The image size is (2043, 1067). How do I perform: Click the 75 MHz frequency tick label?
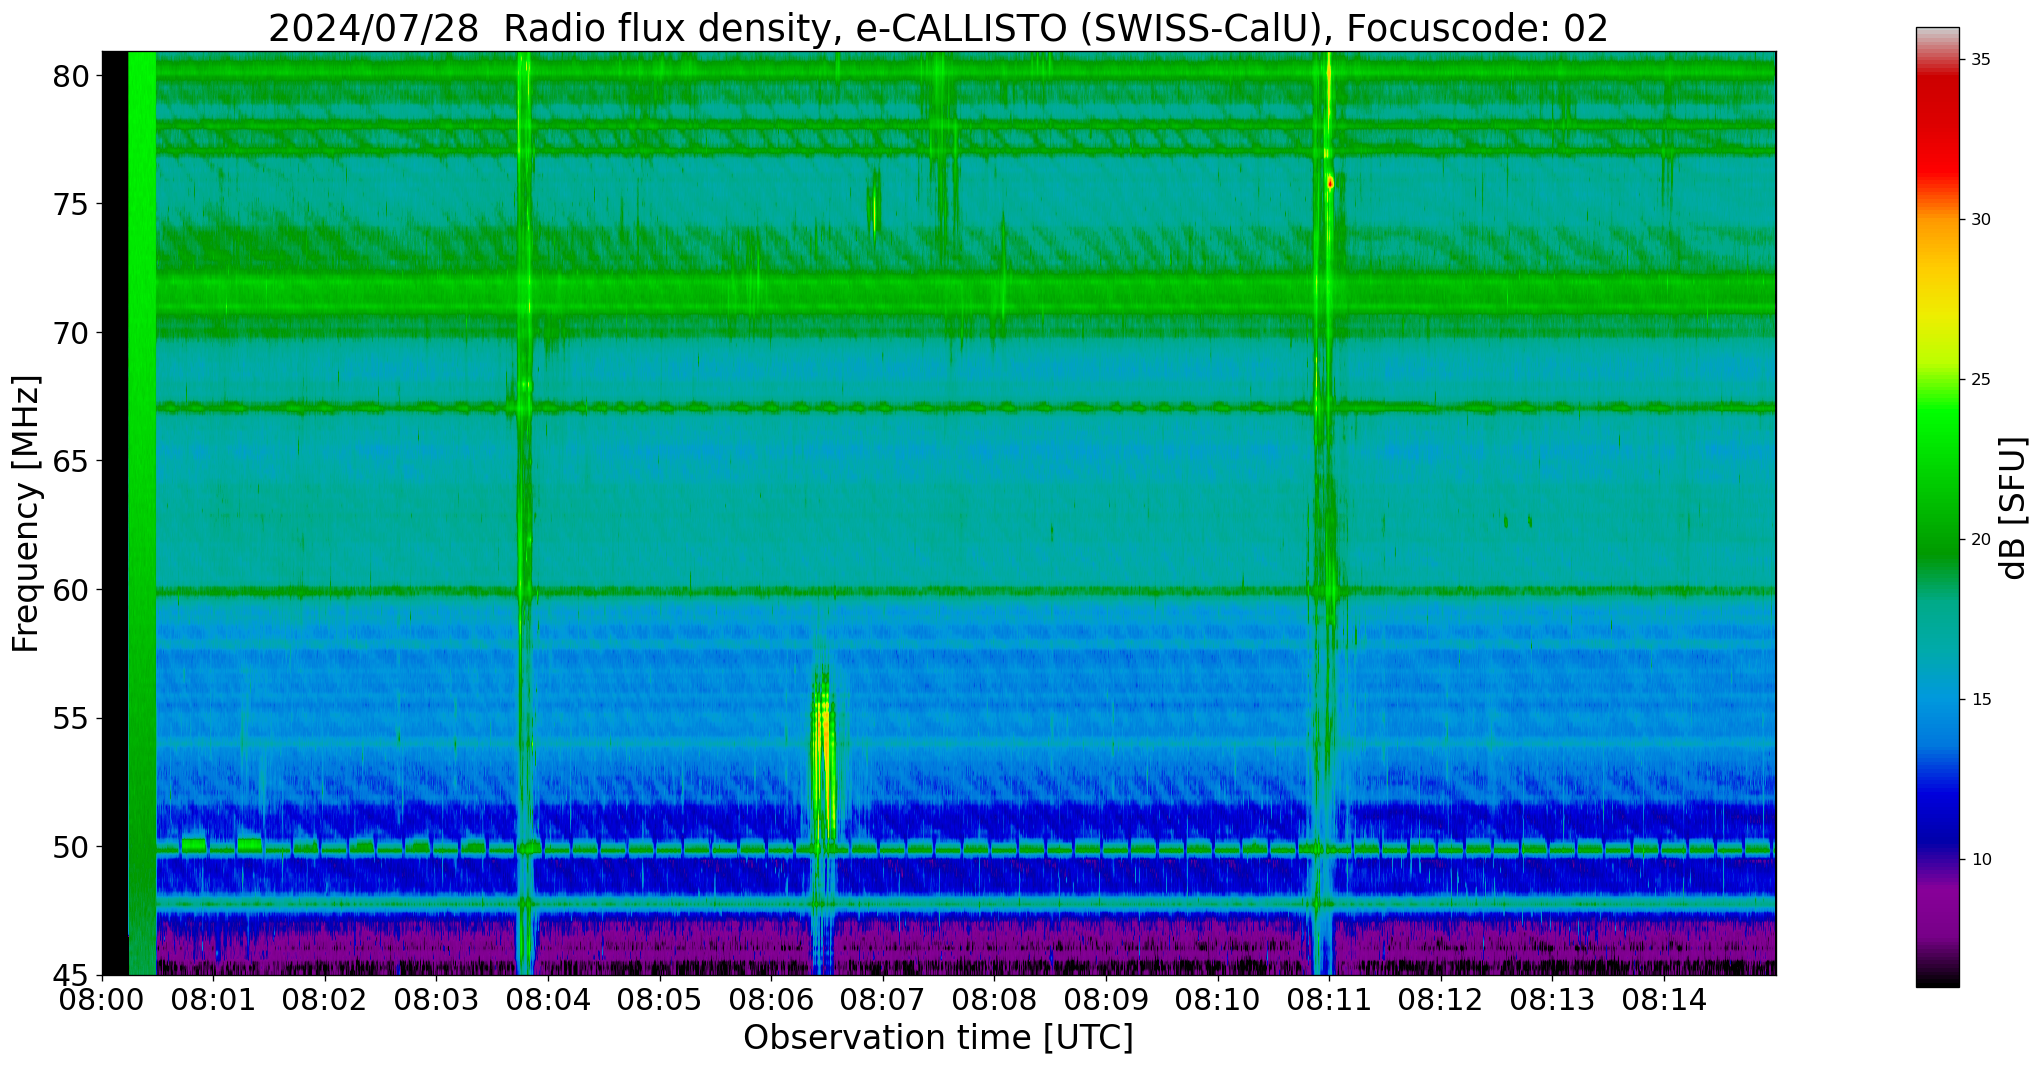(x=70, y=205)
